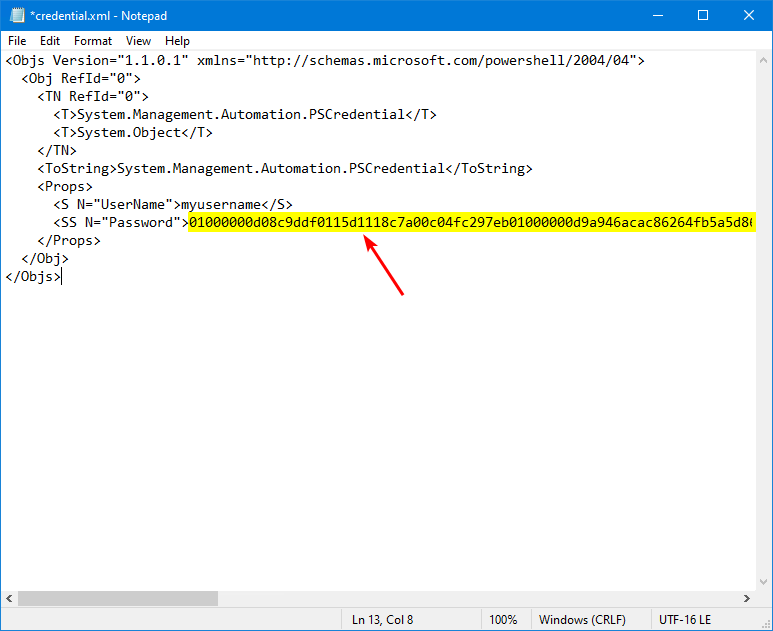Click the UTF-16 LE encoding indicator
773x631 pixels.
(687, 620)
